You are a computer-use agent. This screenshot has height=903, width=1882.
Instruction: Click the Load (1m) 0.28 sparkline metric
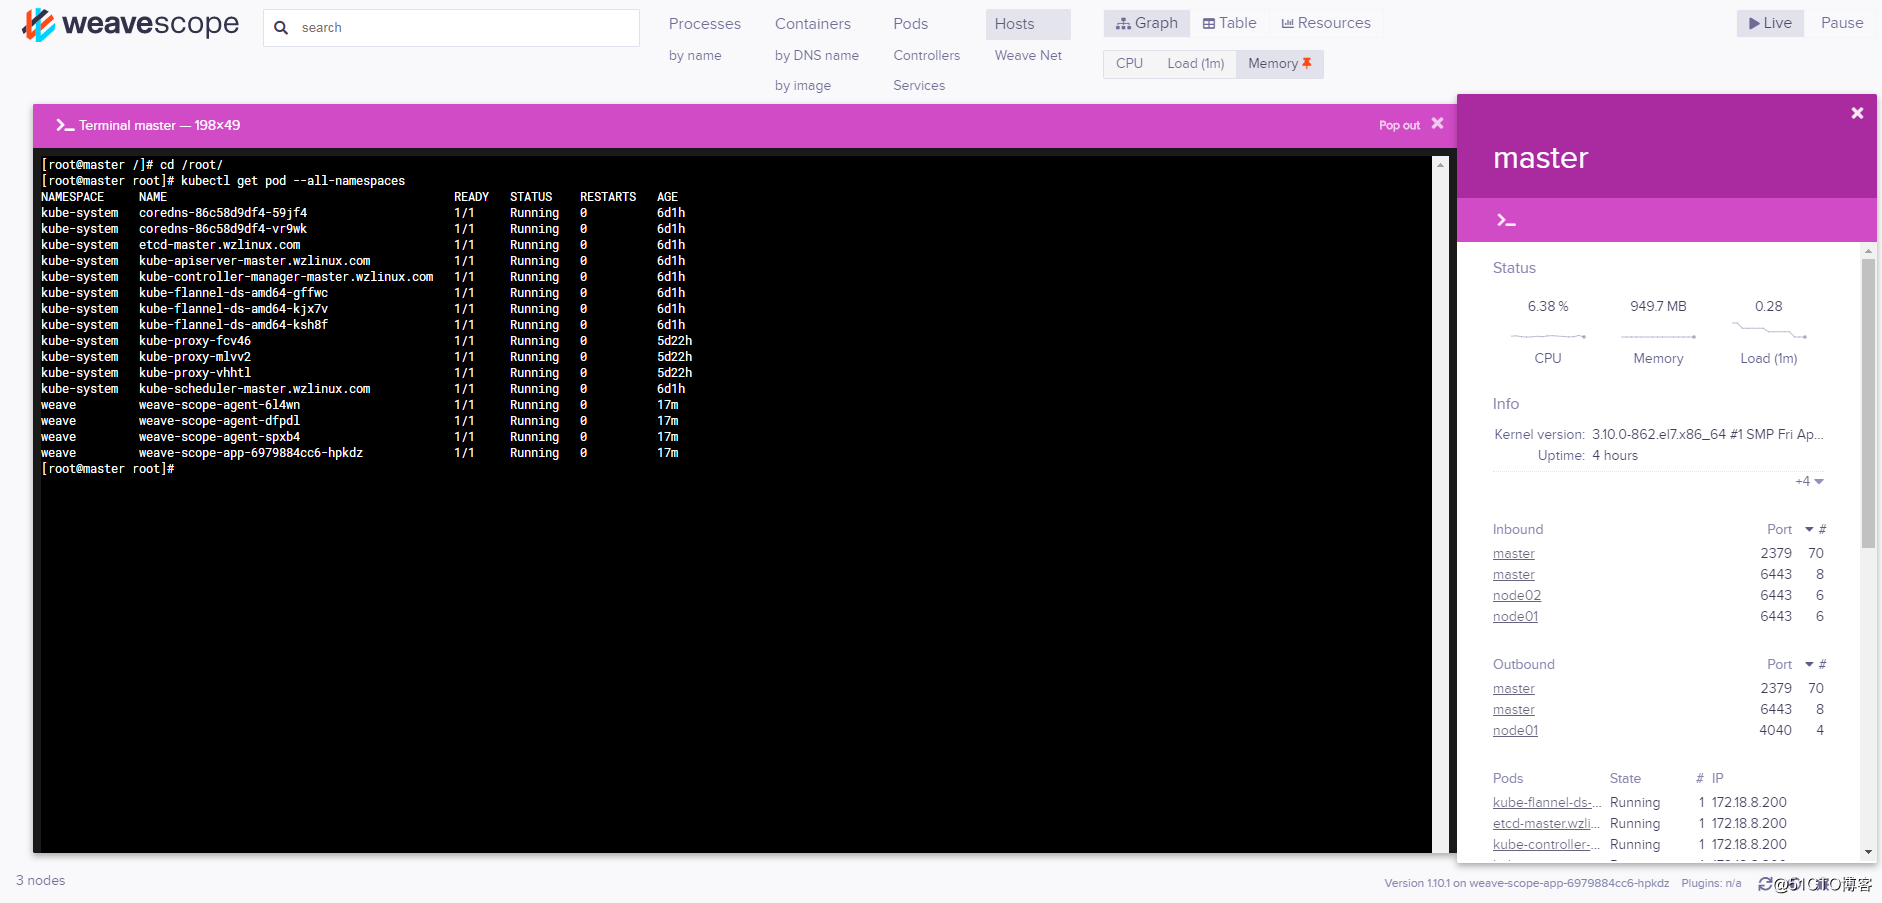[x=1768, y=332]
